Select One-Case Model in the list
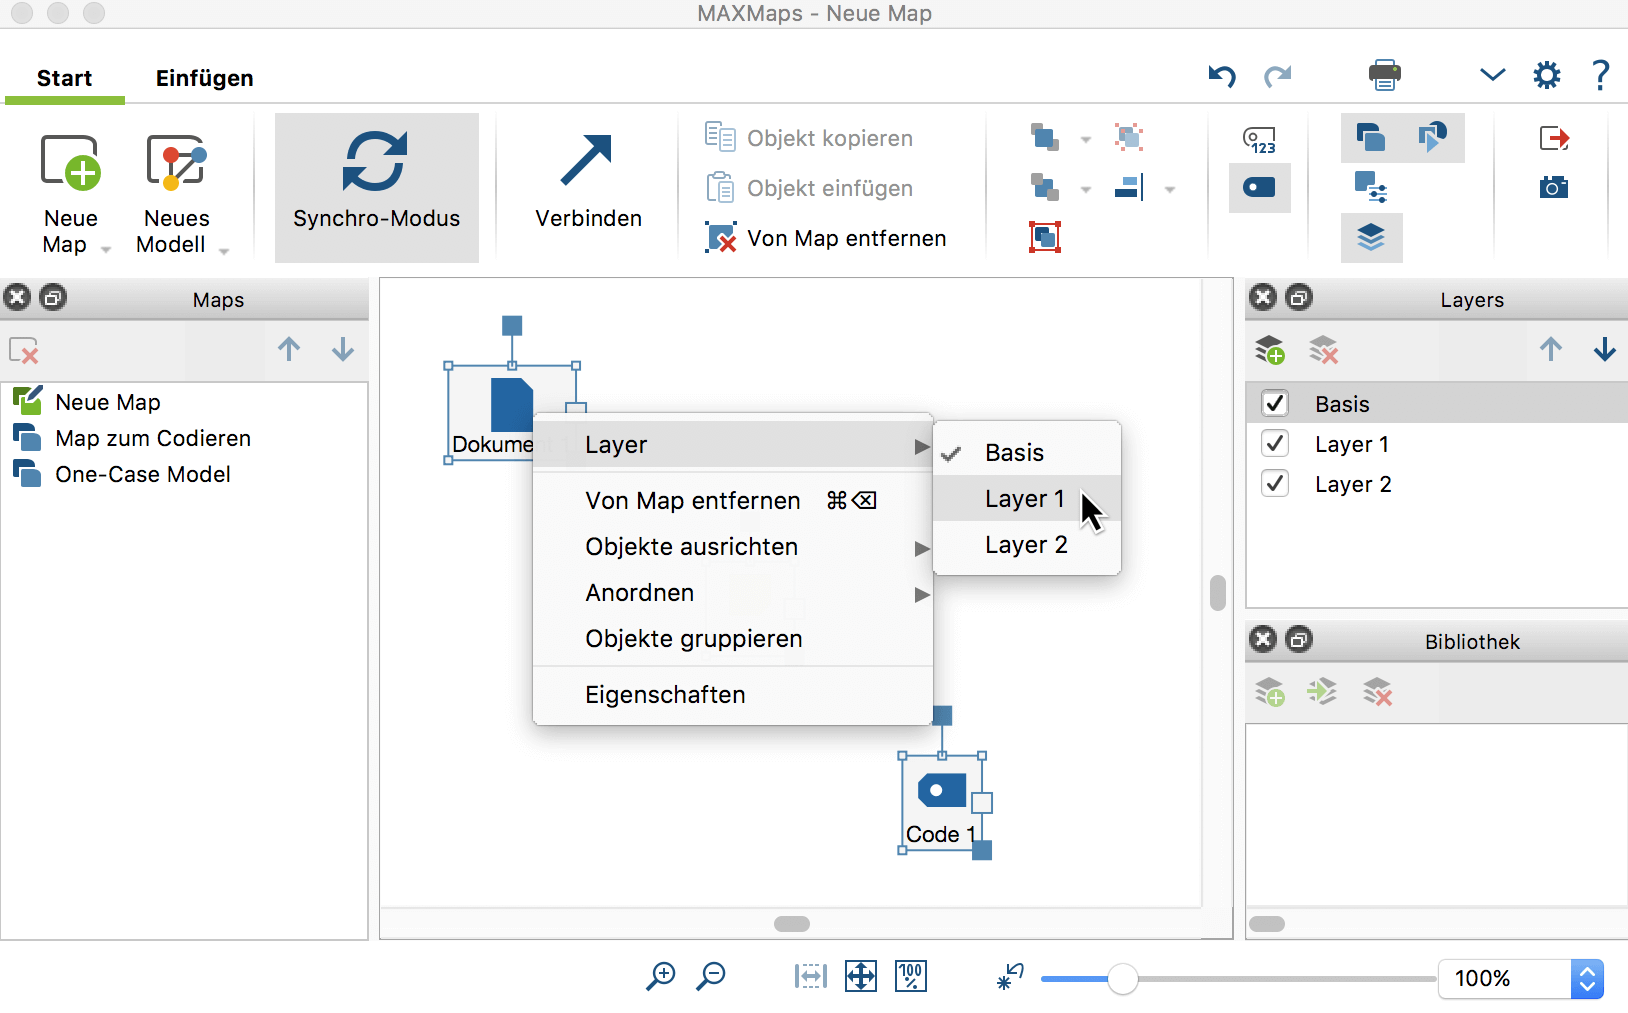 tap(185, 474)
